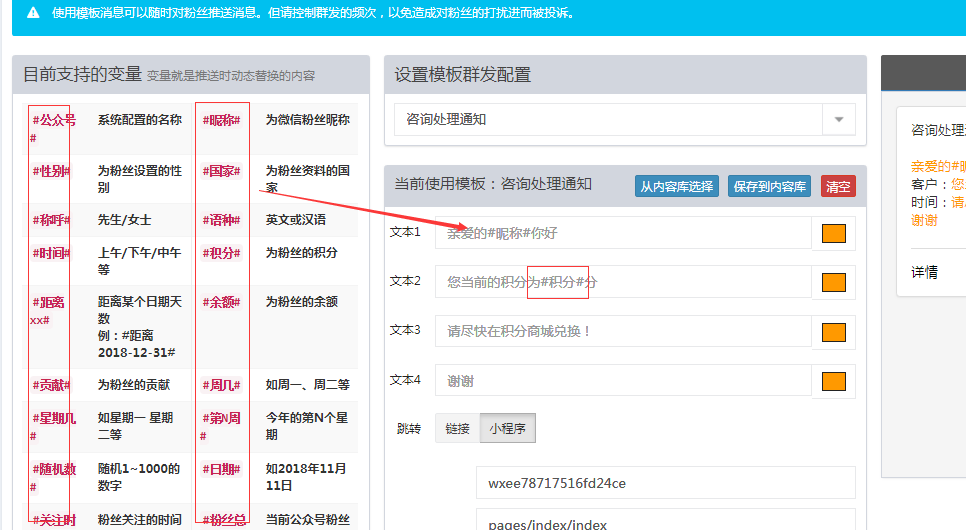Image resolution: width=966 pixels, height=530 pixels.
Task: Open the orange color swatch for 文本3
Action: pyautogui.click(x=834, y=332)
